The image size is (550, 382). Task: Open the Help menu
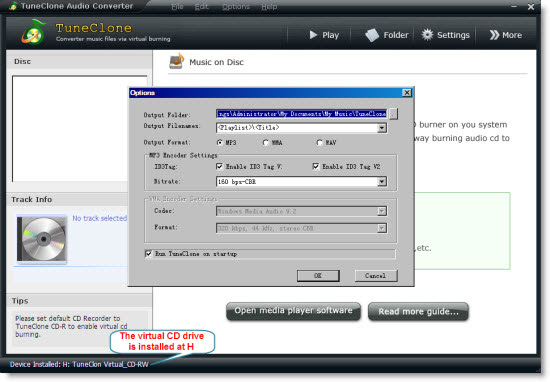tap(269, 7)
